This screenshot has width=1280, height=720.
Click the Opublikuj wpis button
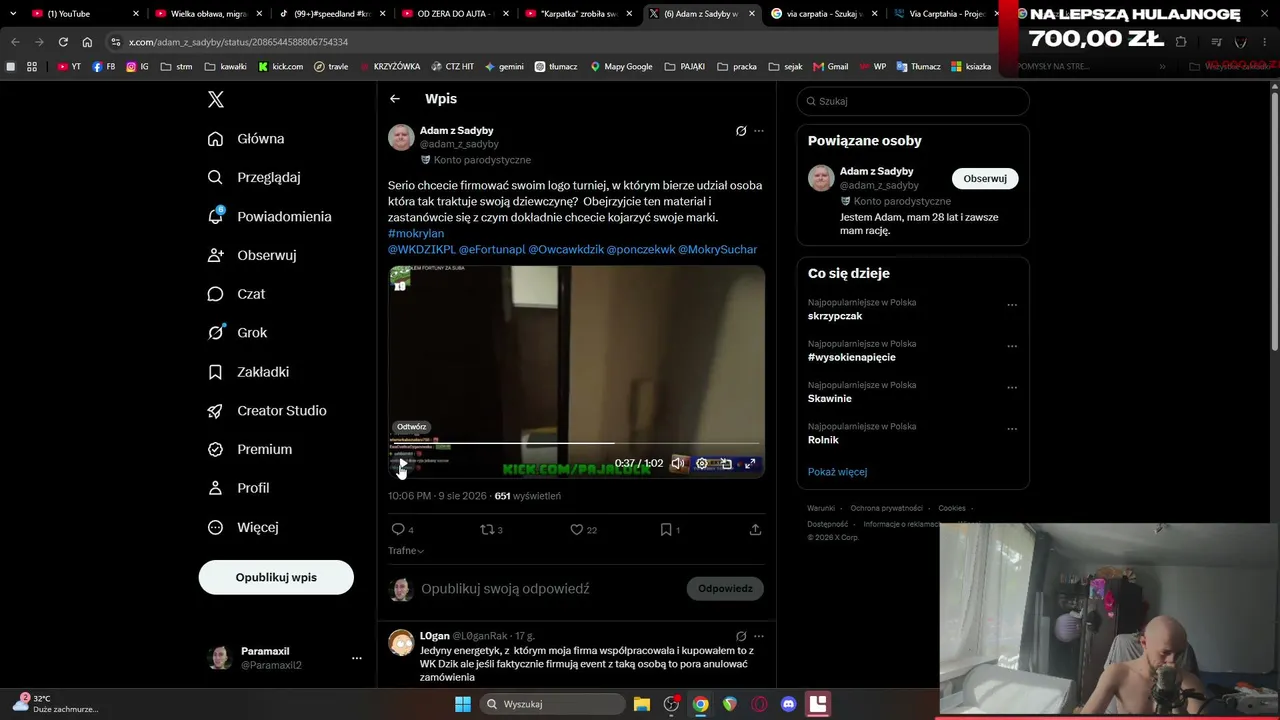pyautogui.click(x=276, y=577)
